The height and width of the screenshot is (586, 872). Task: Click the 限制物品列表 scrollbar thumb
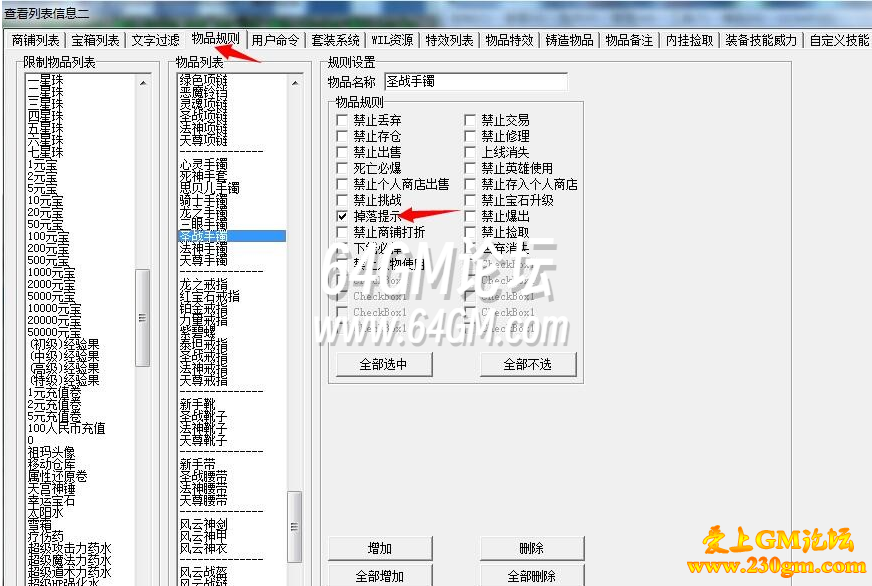click(x=143, y=318)
